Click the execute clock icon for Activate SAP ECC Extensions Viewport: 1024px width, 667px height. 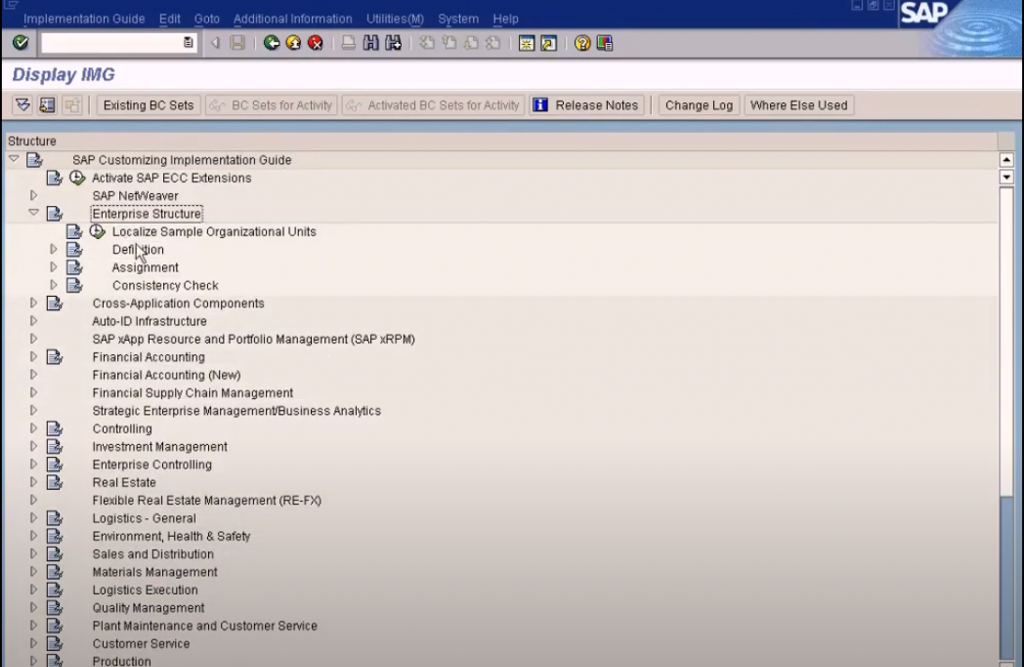click(x=77, y=178)
